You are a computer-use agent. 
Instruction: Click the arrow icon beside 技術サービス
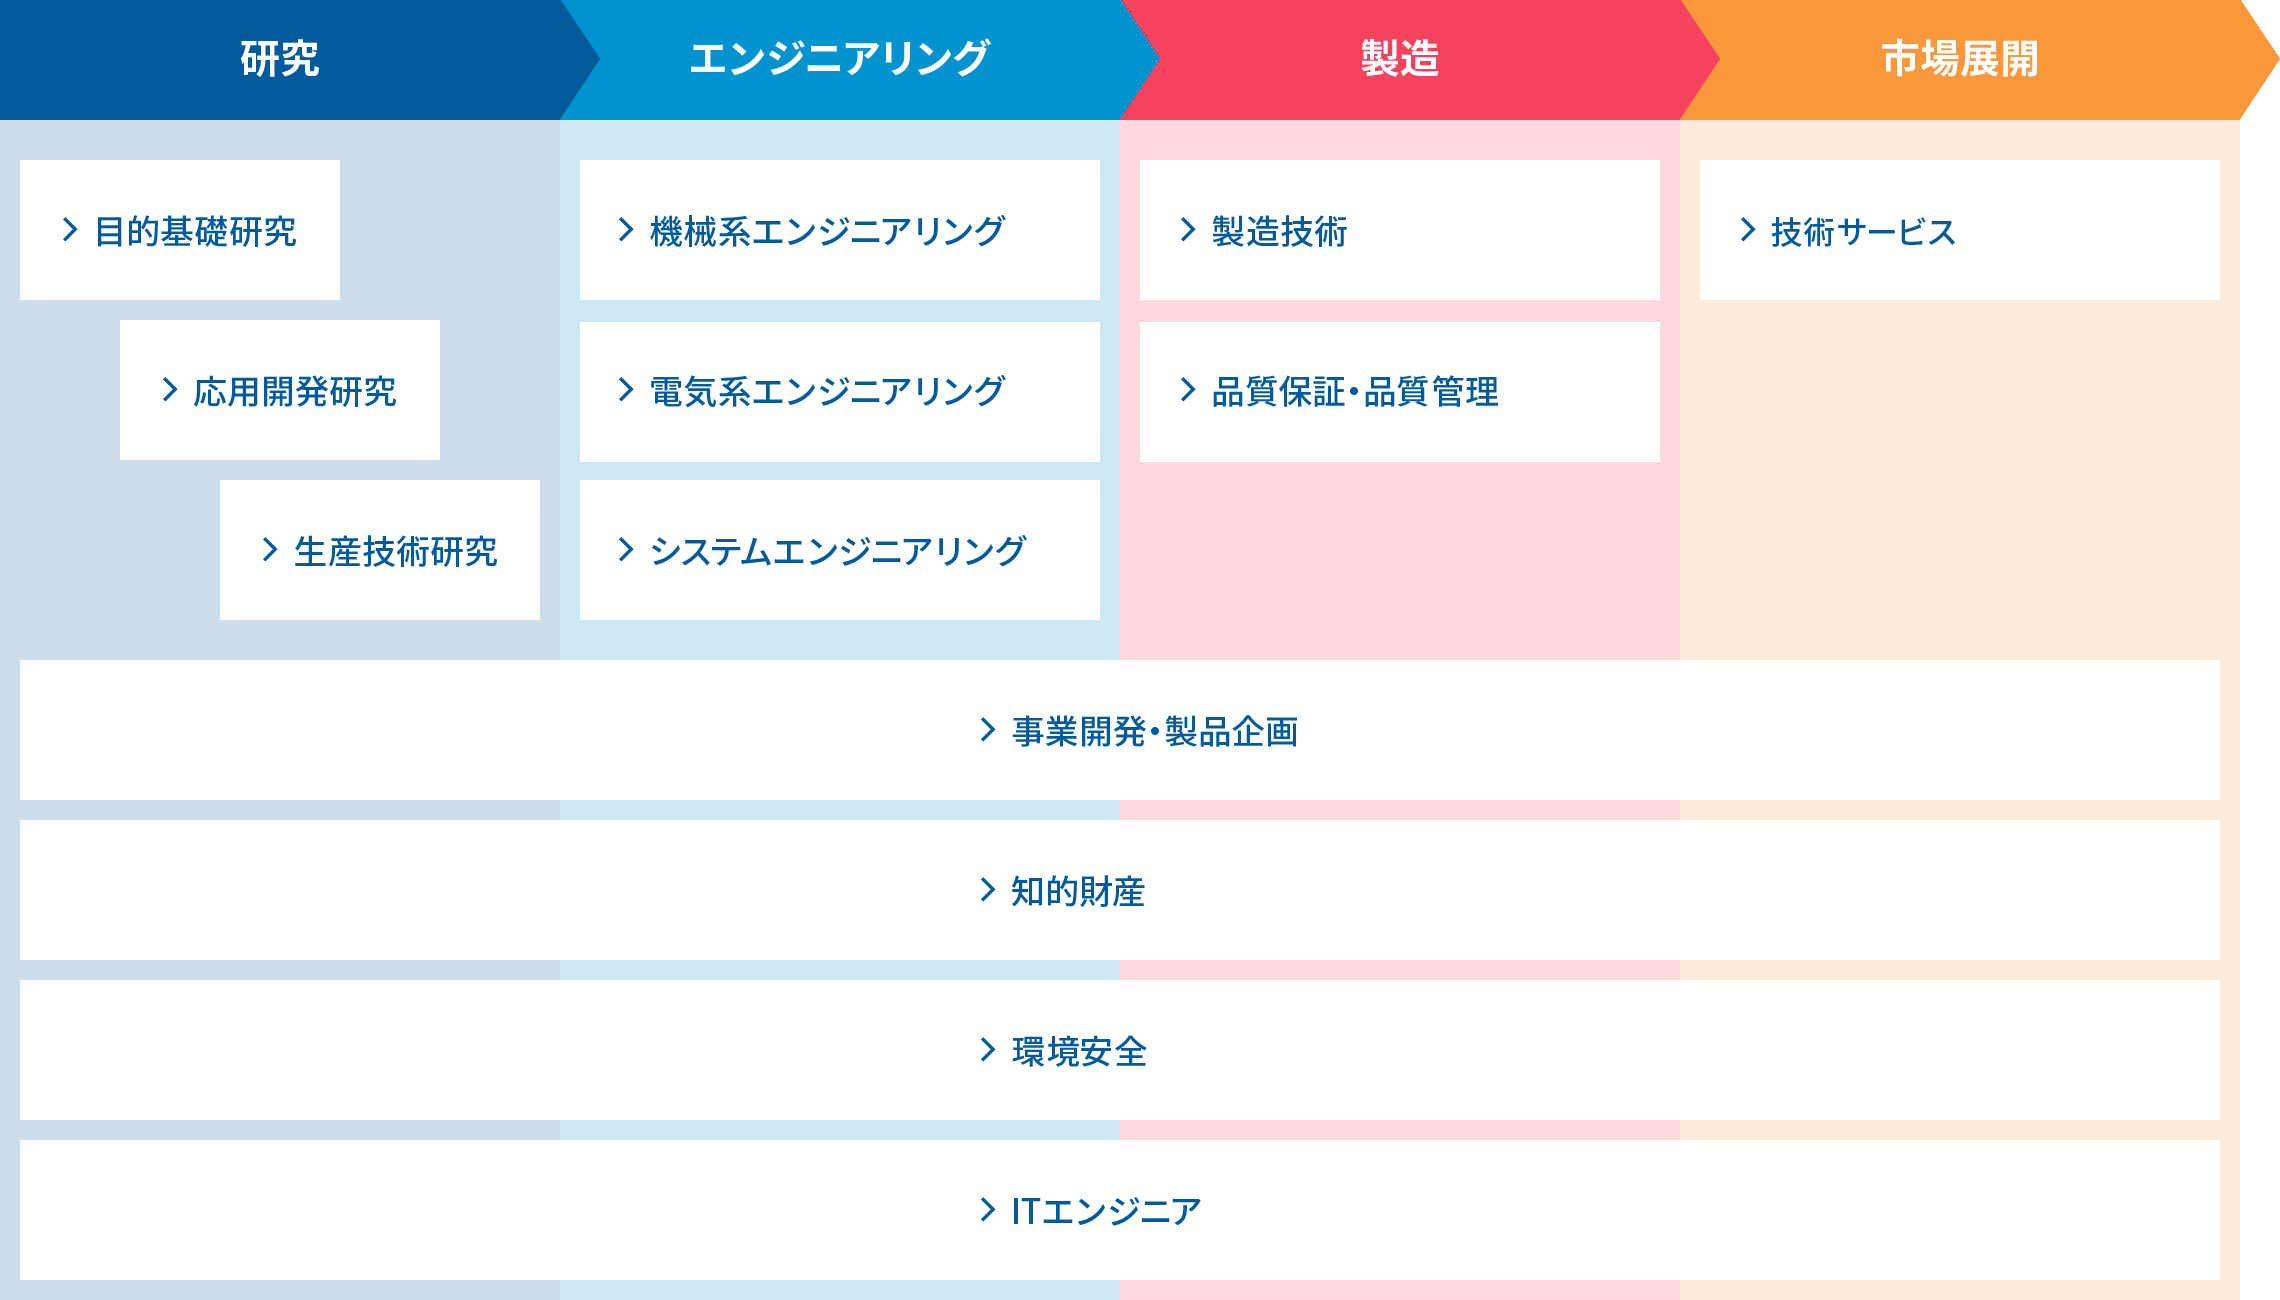(1748, 230)
